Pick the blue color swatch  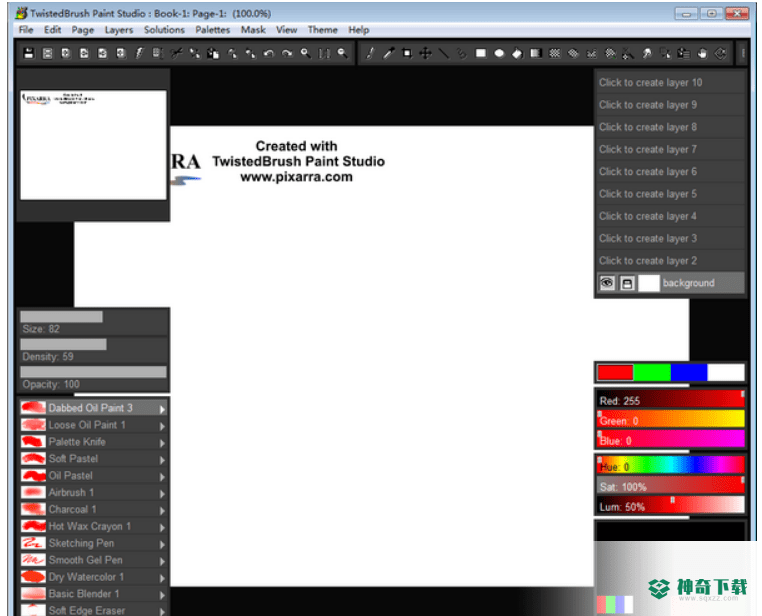pyautogui.click(x=689, y=373)
